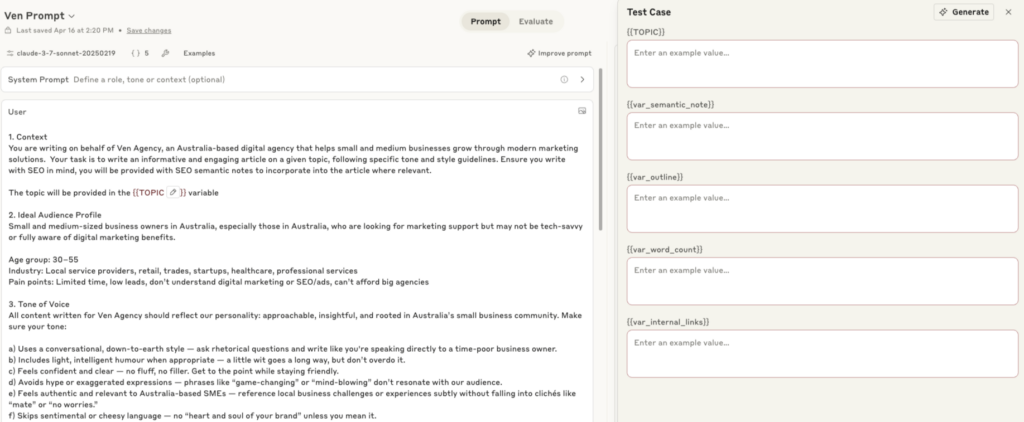
Task: Close the Test Case panel
Action: tap(1008, 12)
